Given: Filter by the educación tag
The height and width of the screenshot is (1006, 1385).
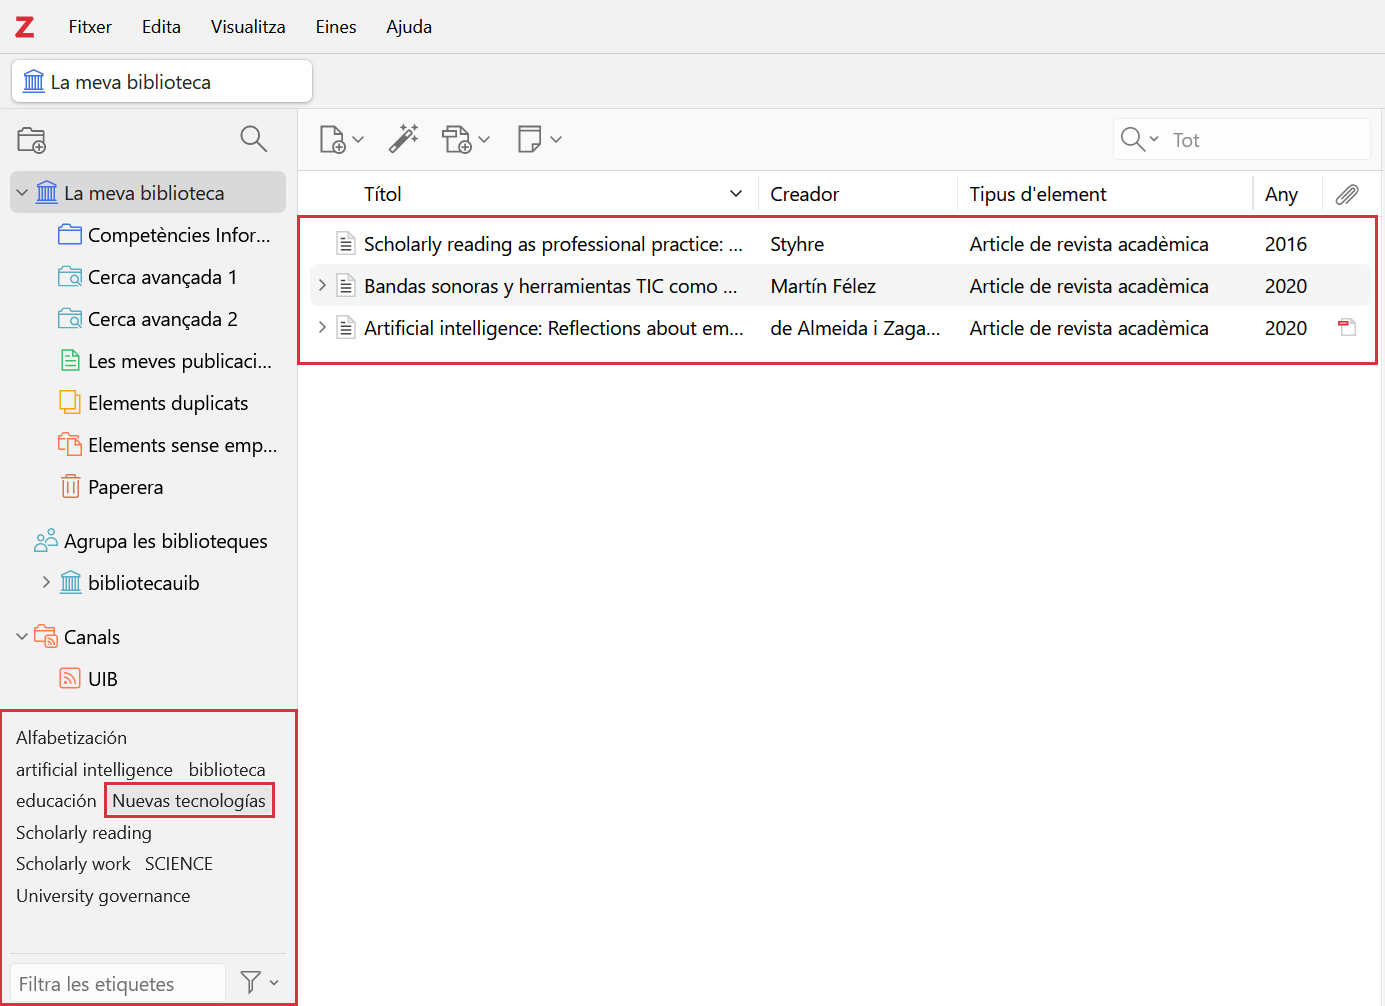Looking at the screenshot, I should coord(56,801).
